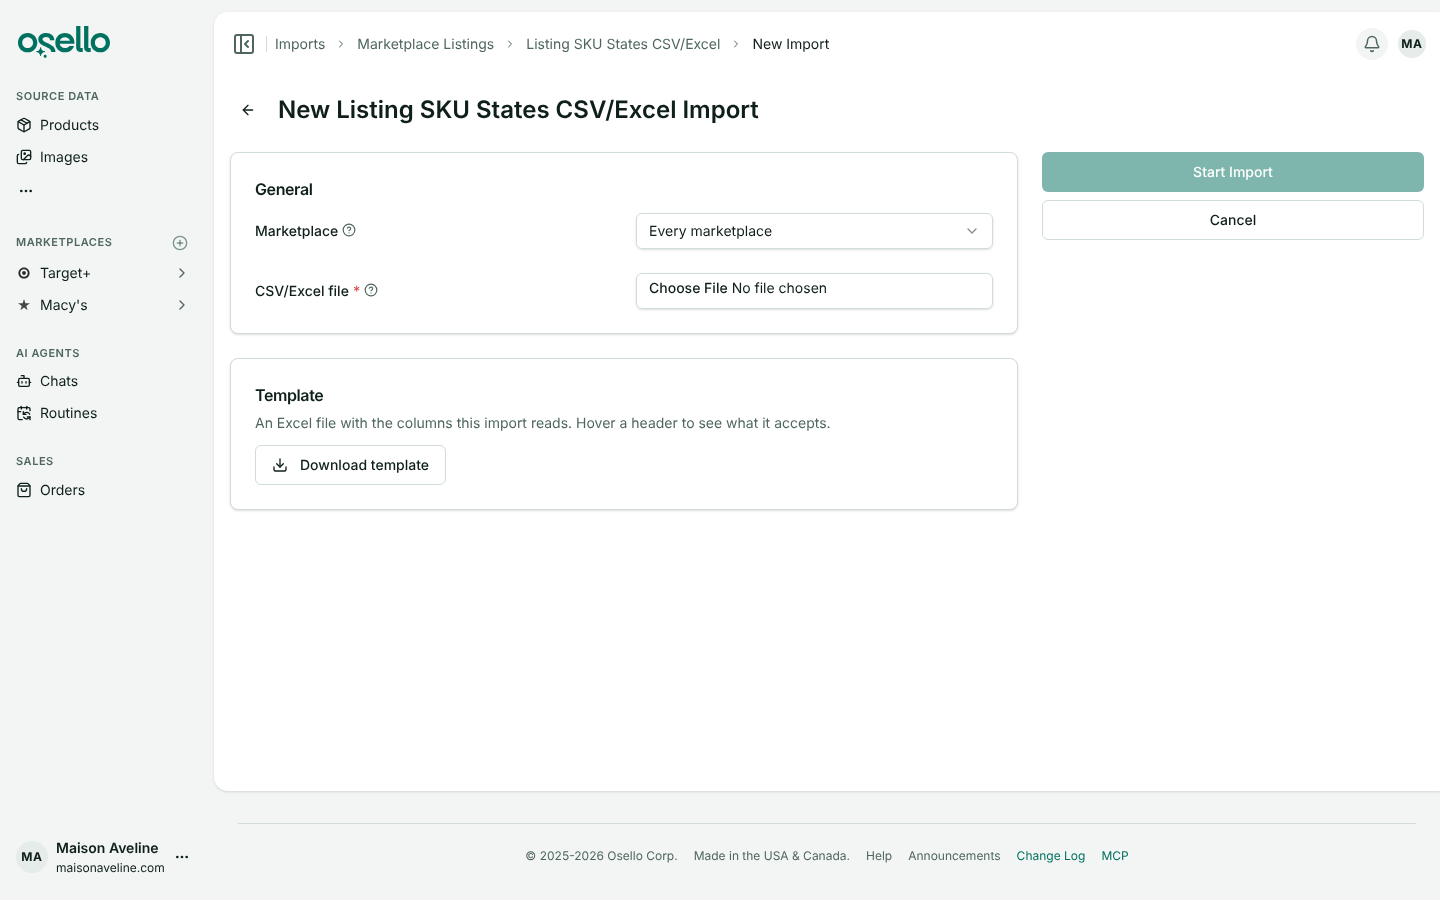Image resolution: width=1440 pixels, height=900 pixels.
Task: Click the Marketplace help question icon
Action: [x=349, y=230]
